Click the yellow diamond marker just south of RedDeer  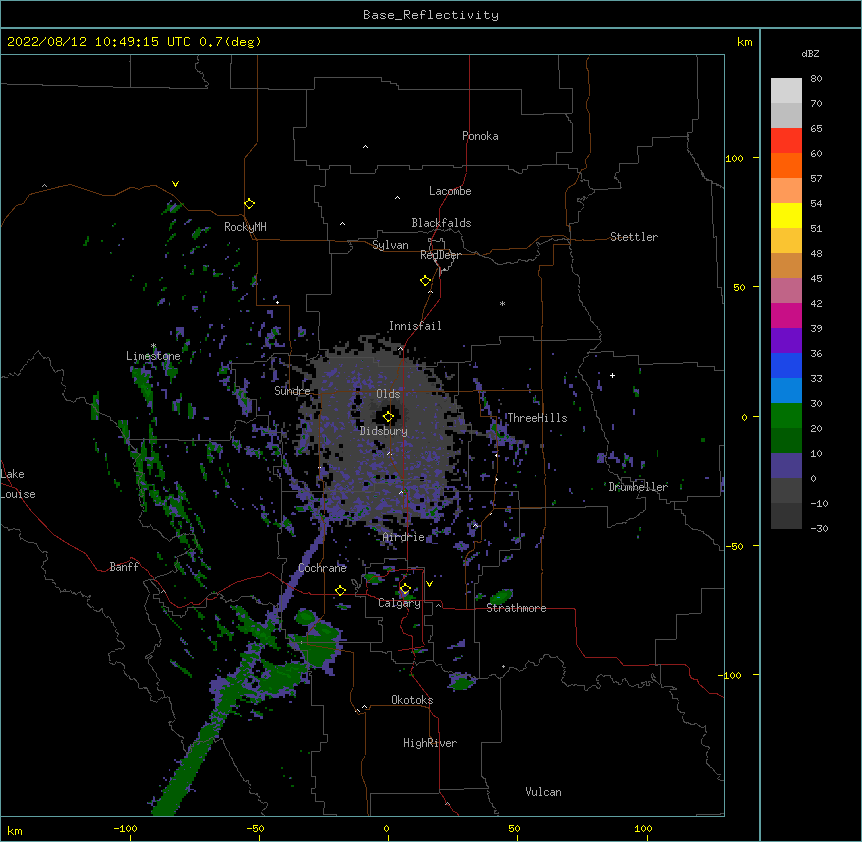[426, 281]
